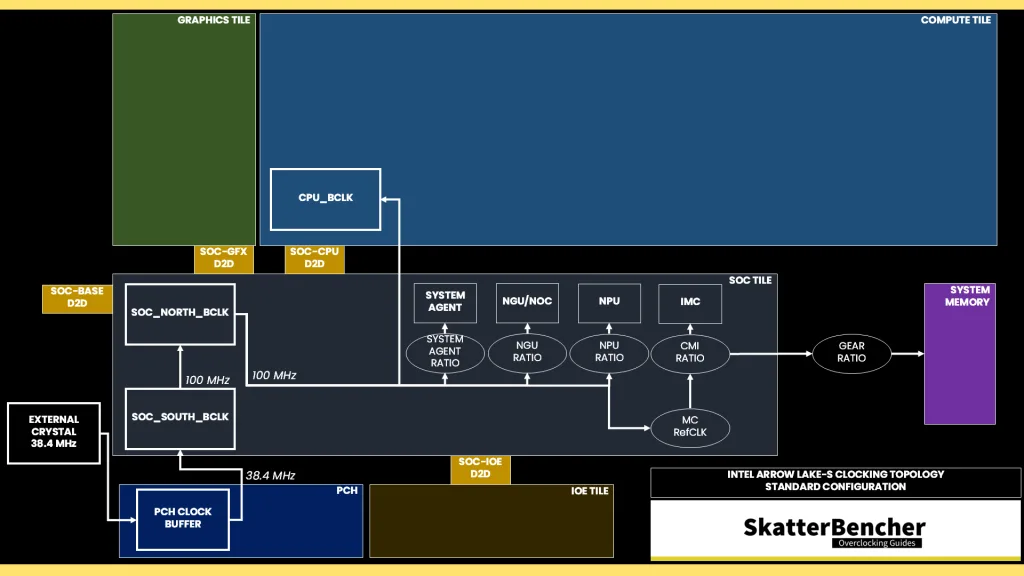Image resolution: width=1024 pixels, height=576 pixels.
Task: Click the NGU/NOC block
Action: [x=527, y=302]
